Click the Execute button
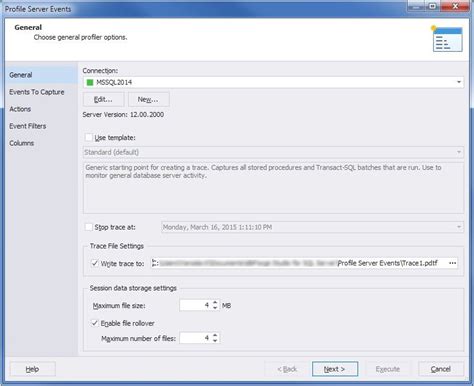 [x=388, y=369]
